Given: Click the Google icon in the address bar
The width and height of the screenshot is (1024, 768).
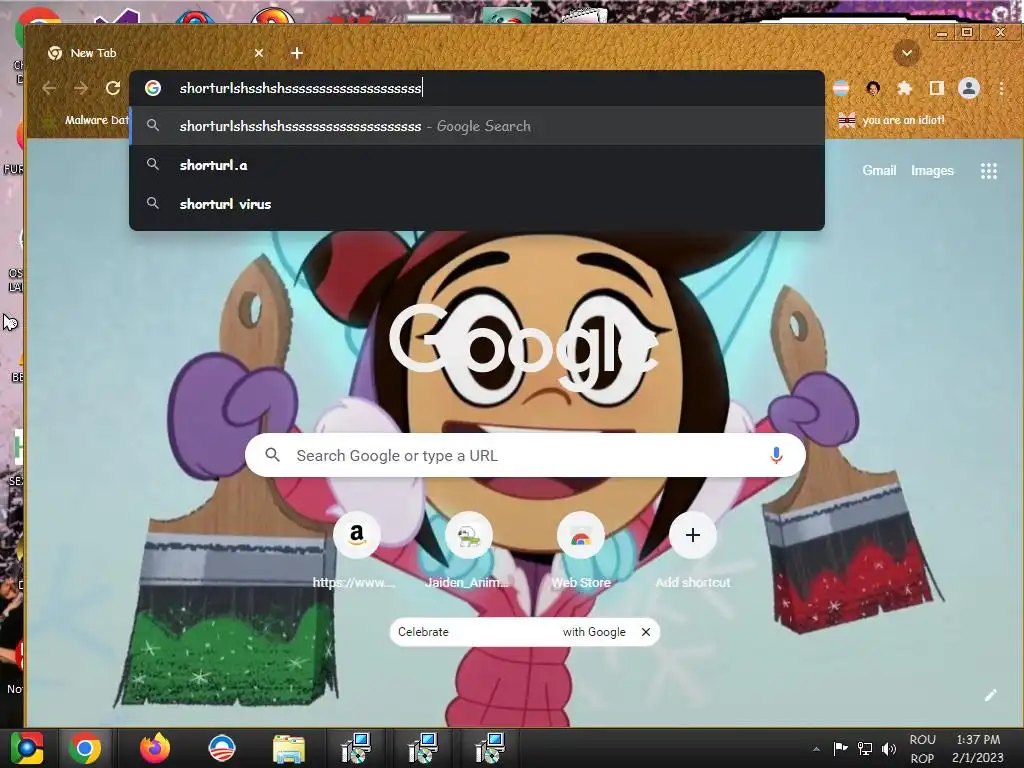Looking at the screenshot, I should point(153,88).
